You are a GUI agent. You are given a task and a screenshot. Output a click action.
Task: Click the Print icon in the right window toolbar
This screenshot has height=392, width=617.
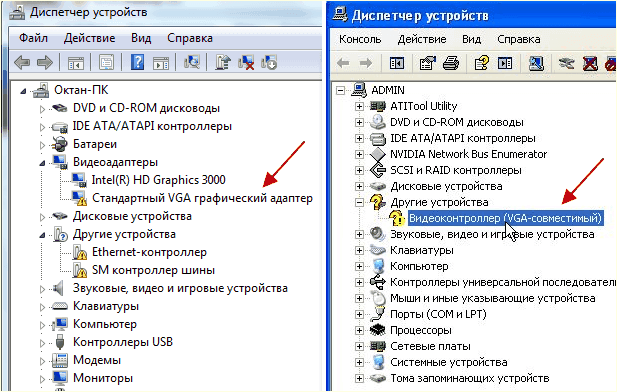point(451,63)
